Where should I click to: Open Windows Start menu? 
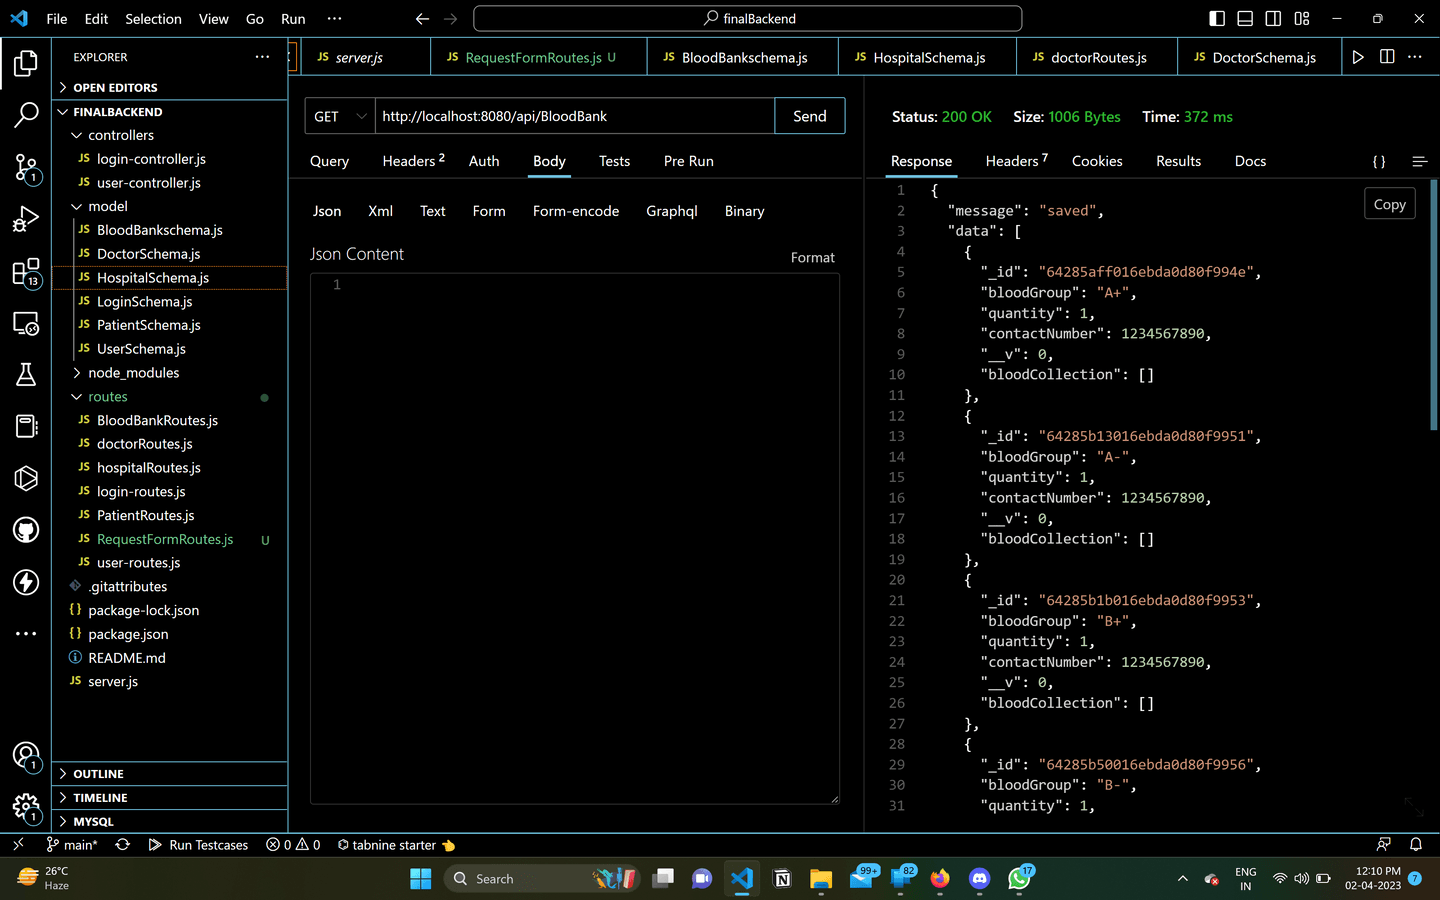coord(421,879)
